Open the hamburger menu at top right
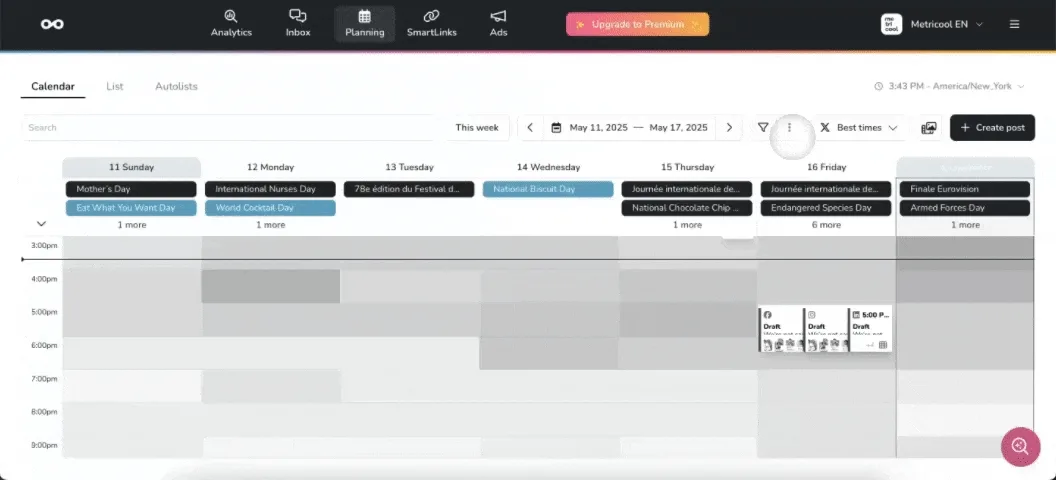 pos(1015,24)
